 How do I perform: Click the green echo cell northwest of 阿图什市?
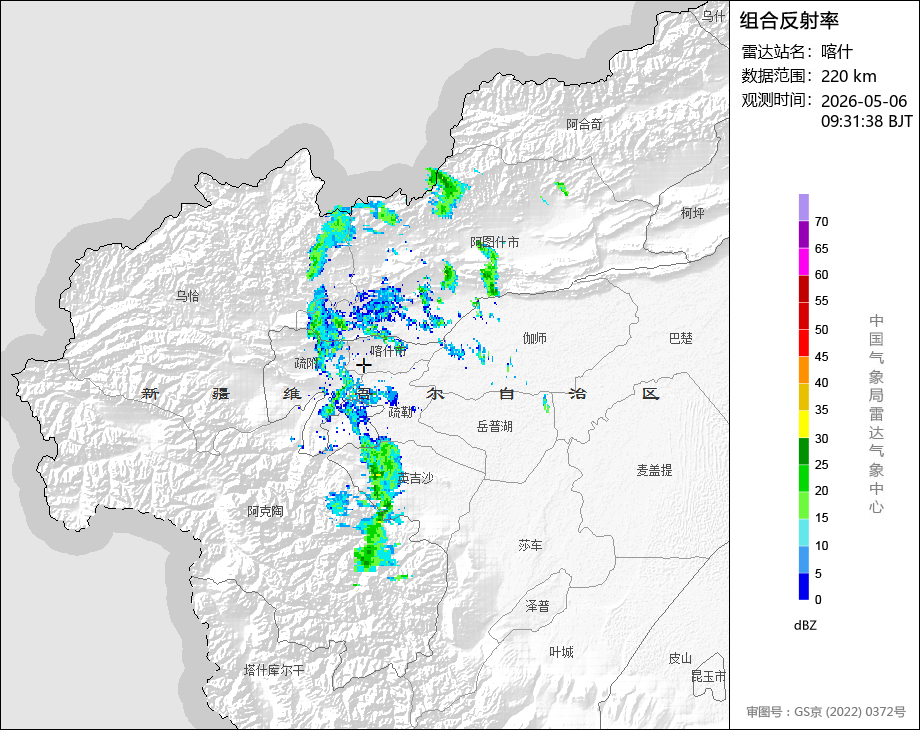(x=447, y=191)
